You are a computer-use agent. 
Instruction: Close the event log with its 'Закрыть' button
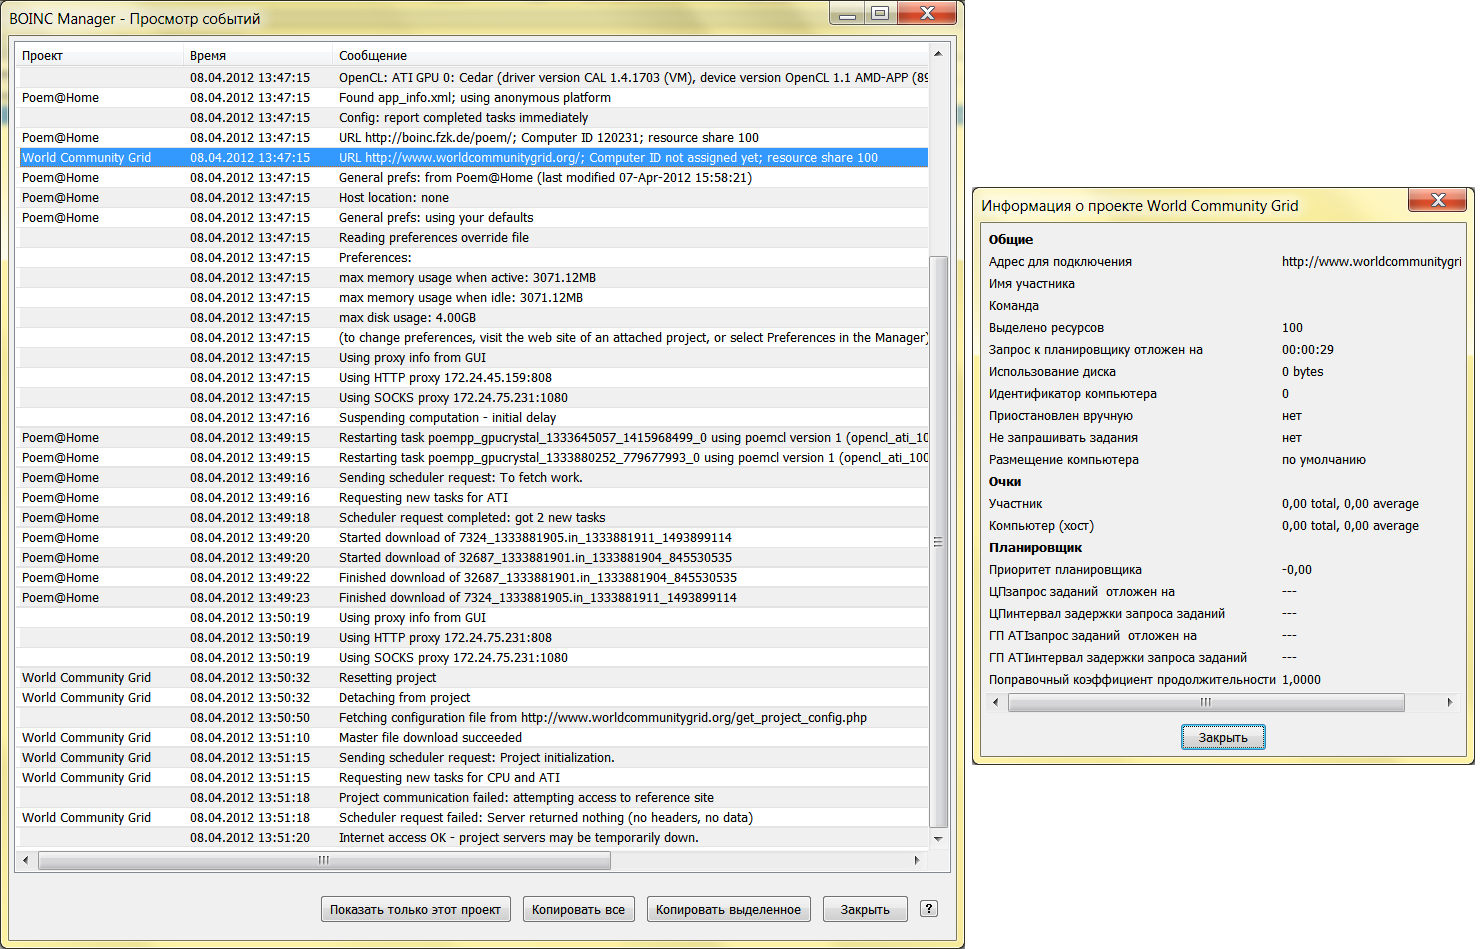pyautogui.click(x=865, y=909)
